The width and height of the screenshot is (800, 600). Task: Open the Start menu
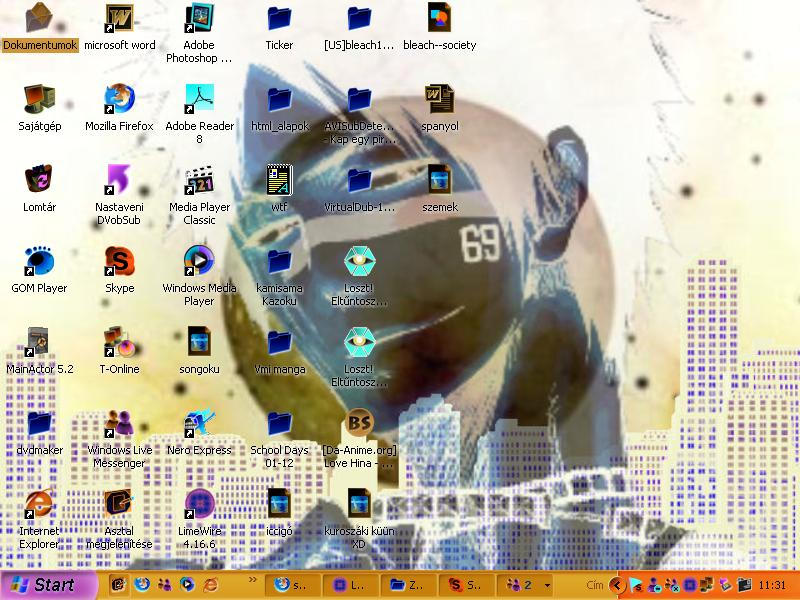click(45, 584)
